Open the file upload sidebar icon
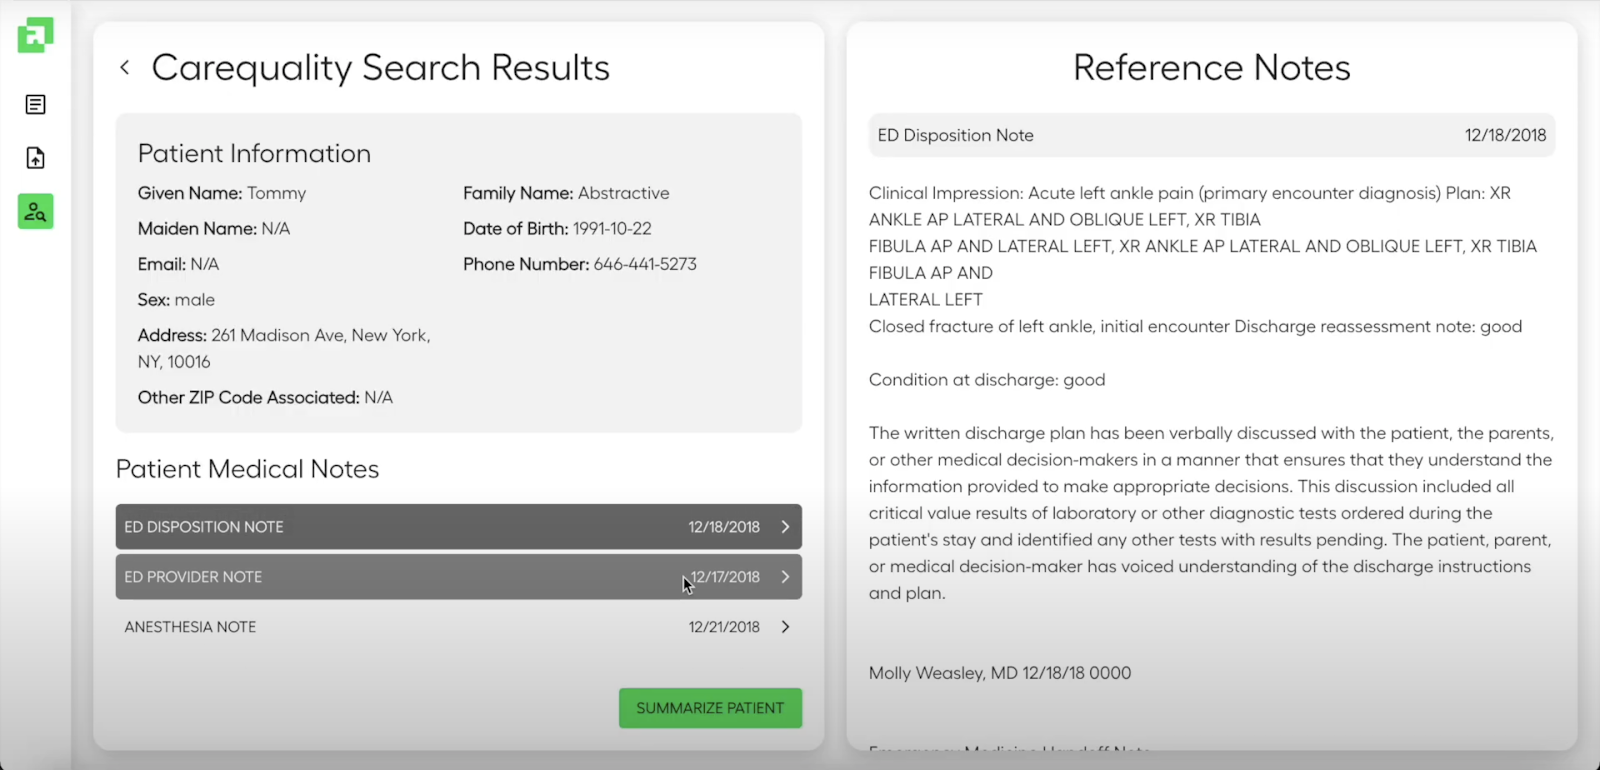 [x=35, y=158]
